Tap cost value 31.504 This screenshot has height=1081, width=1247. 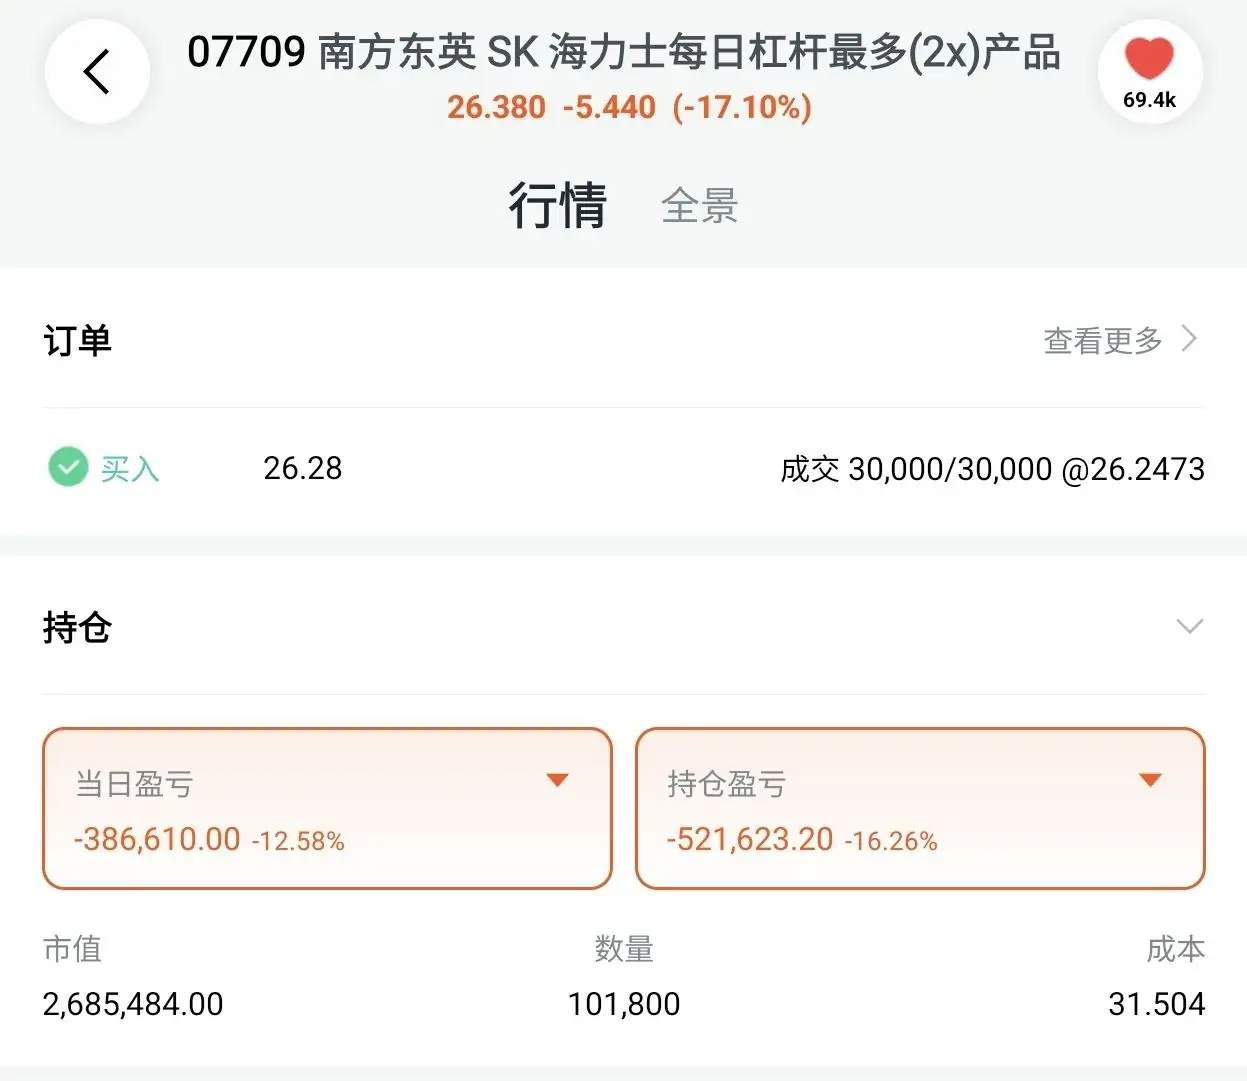pyautogui.click(x=1157, y=1004)
